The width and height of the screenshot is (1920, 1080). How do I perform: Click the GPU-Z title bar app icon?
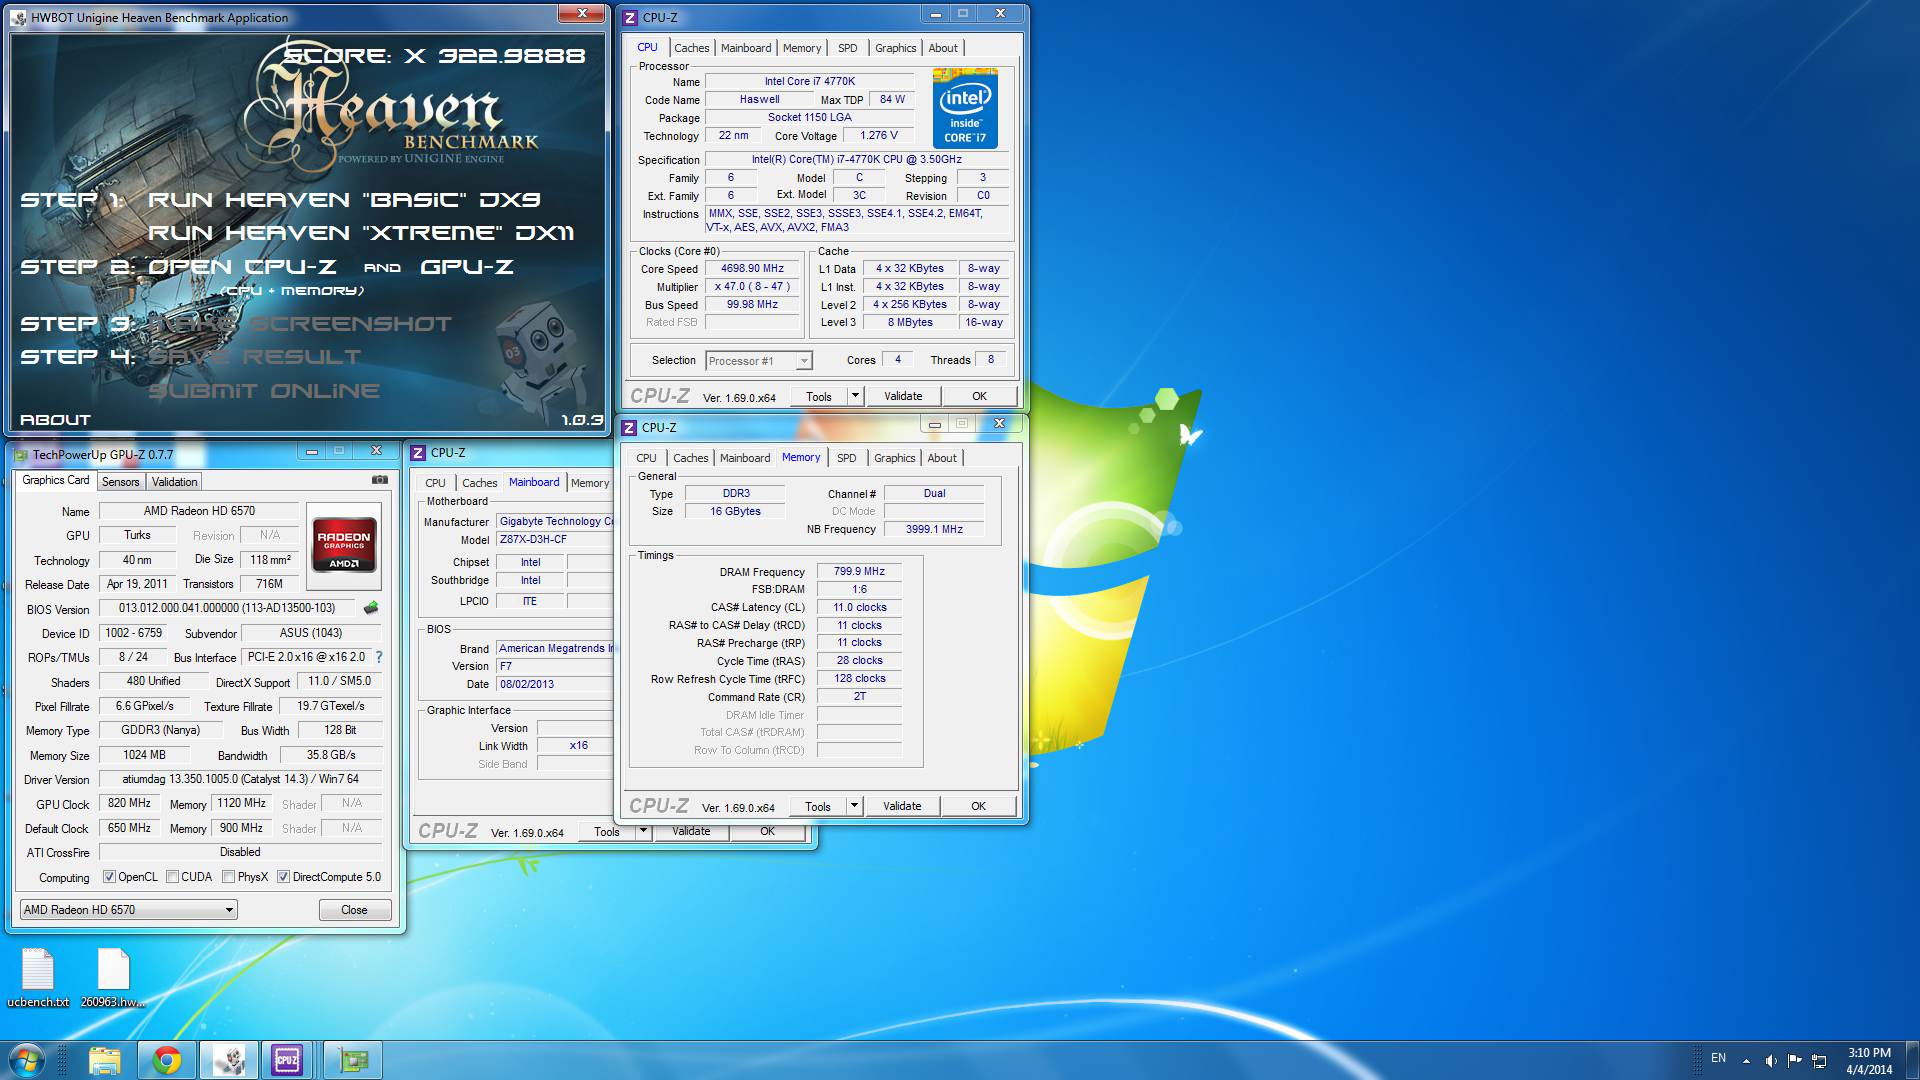coord(21,455)
